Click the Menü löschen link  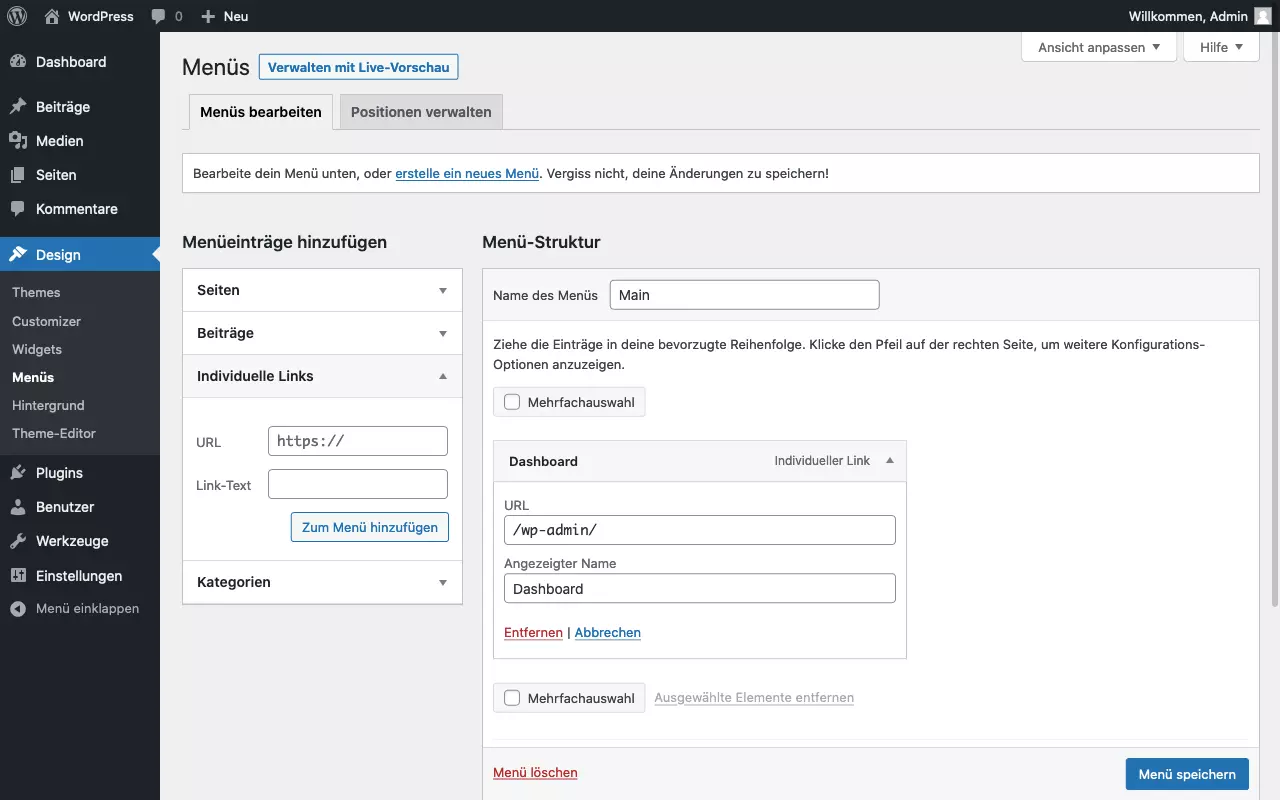535,772
